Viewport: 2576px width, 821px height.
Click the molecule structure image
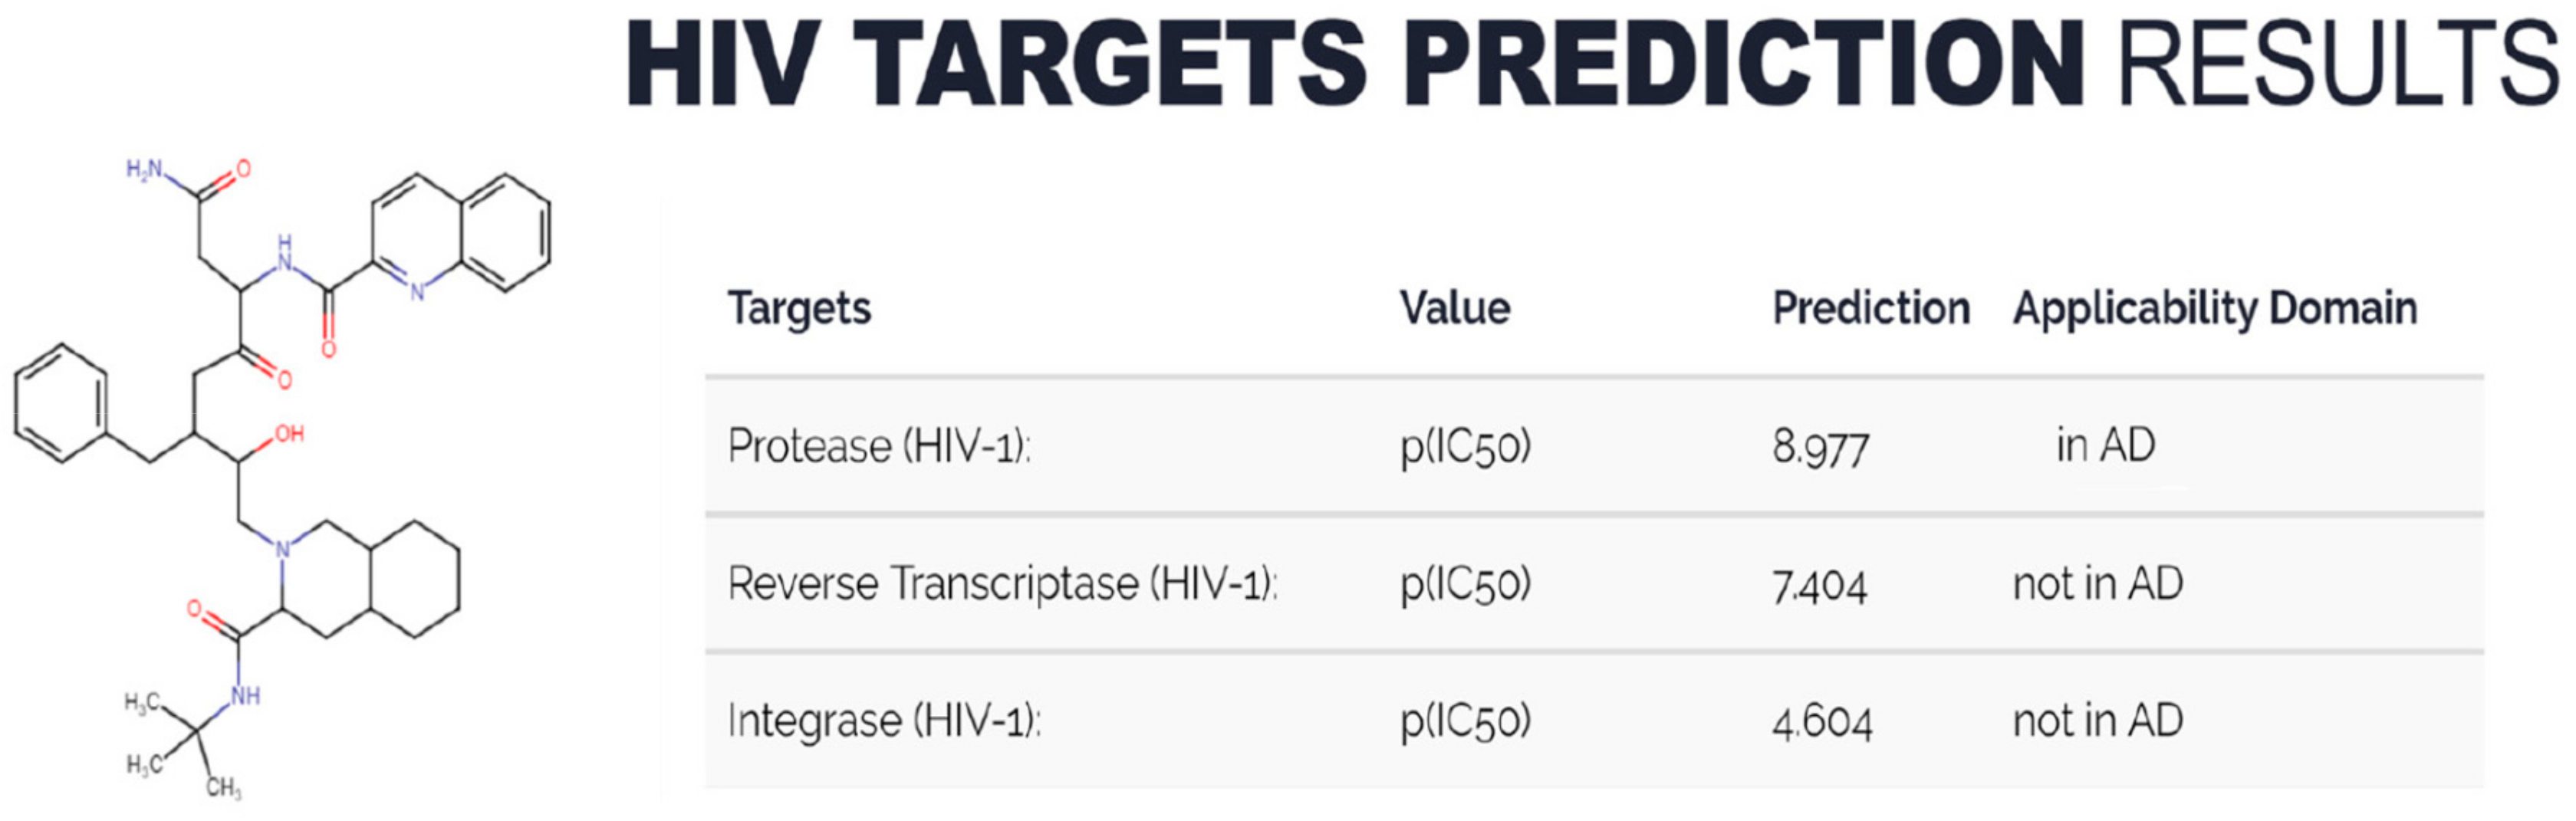pyautogui.click(x=280, y=480)
